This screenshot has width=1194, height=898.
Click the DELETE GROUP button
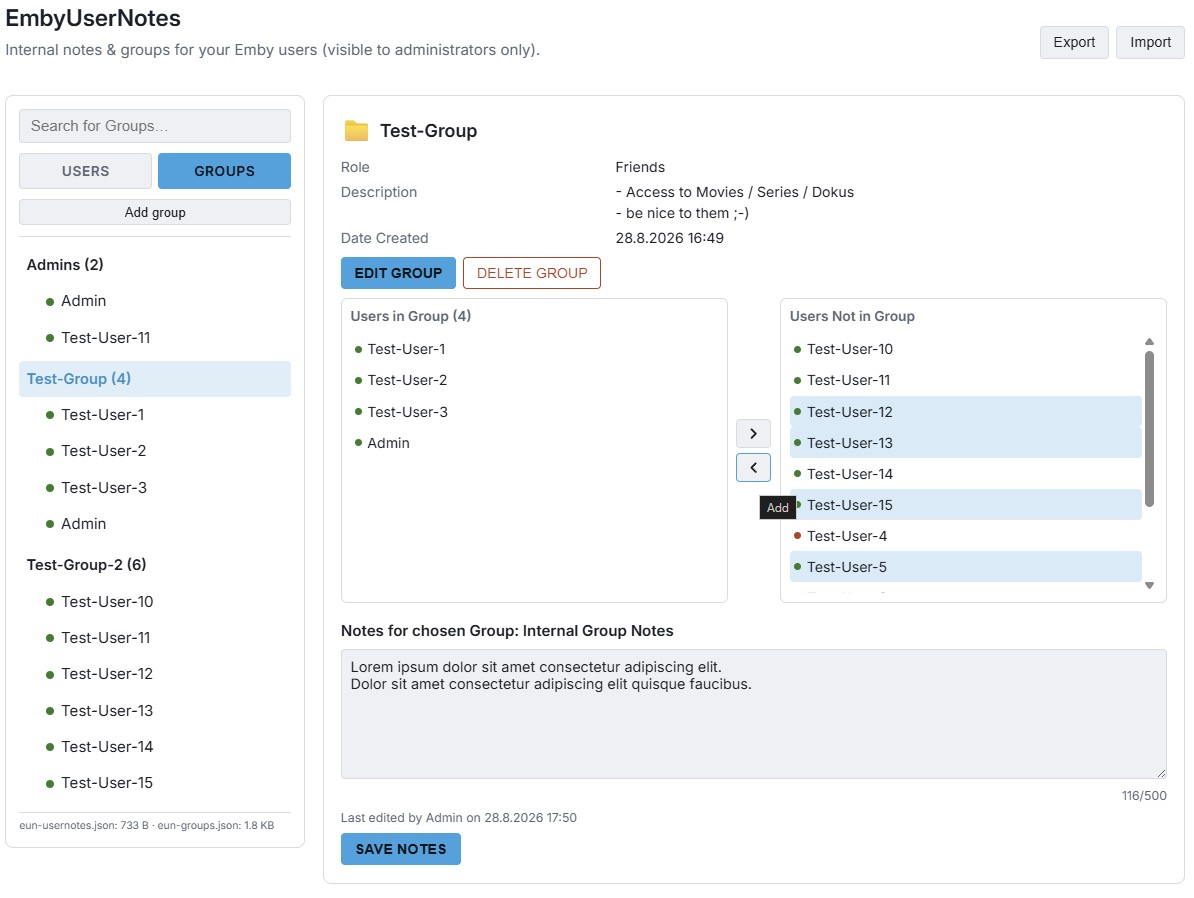point(532,273)
